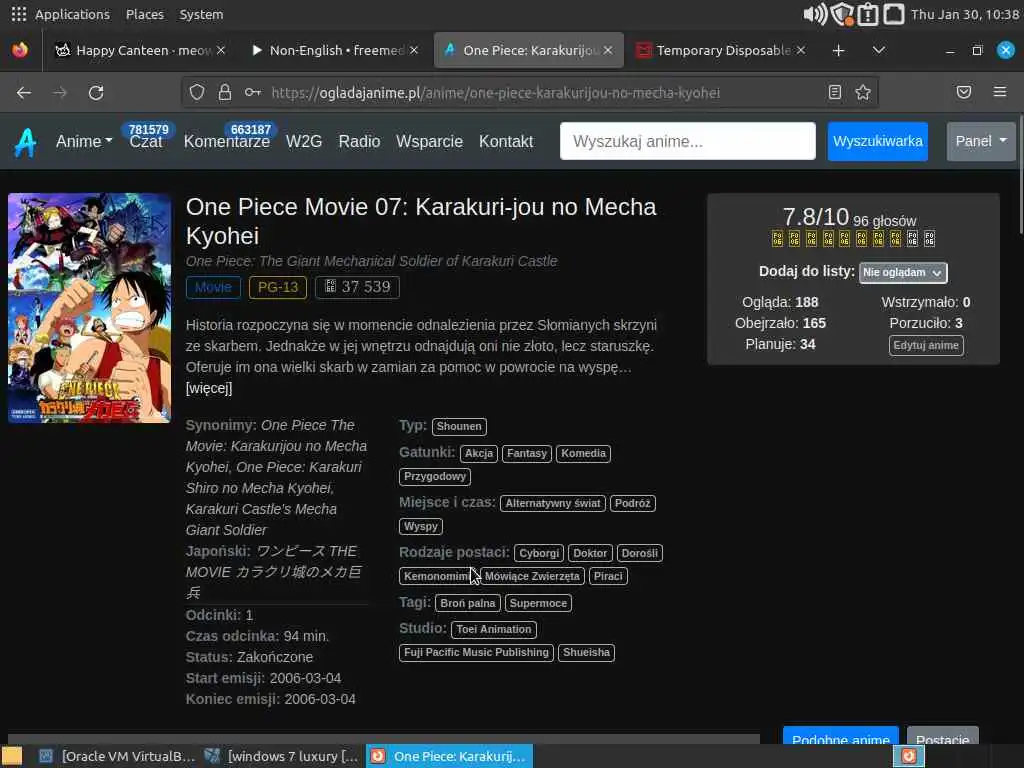Screen dimensions: 1024x768
Task: Open the Komentarze navigation link
Action: (227, 141)
